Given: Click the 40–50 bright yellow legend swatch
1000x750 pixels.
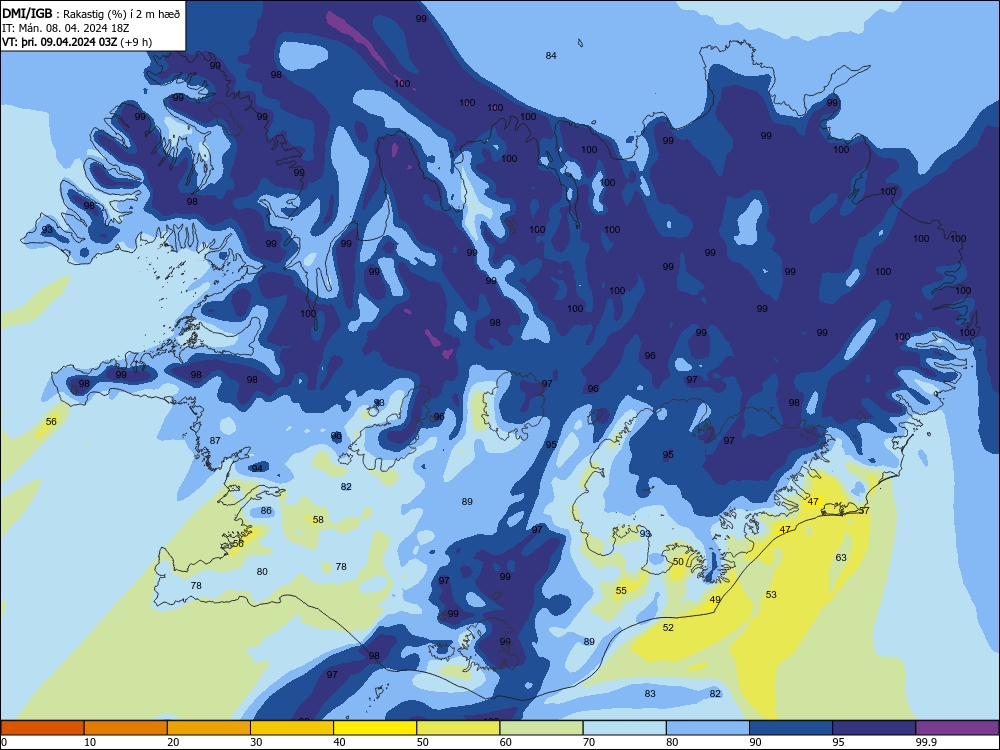Looking at the screenshot, I should tap(375, 728).
